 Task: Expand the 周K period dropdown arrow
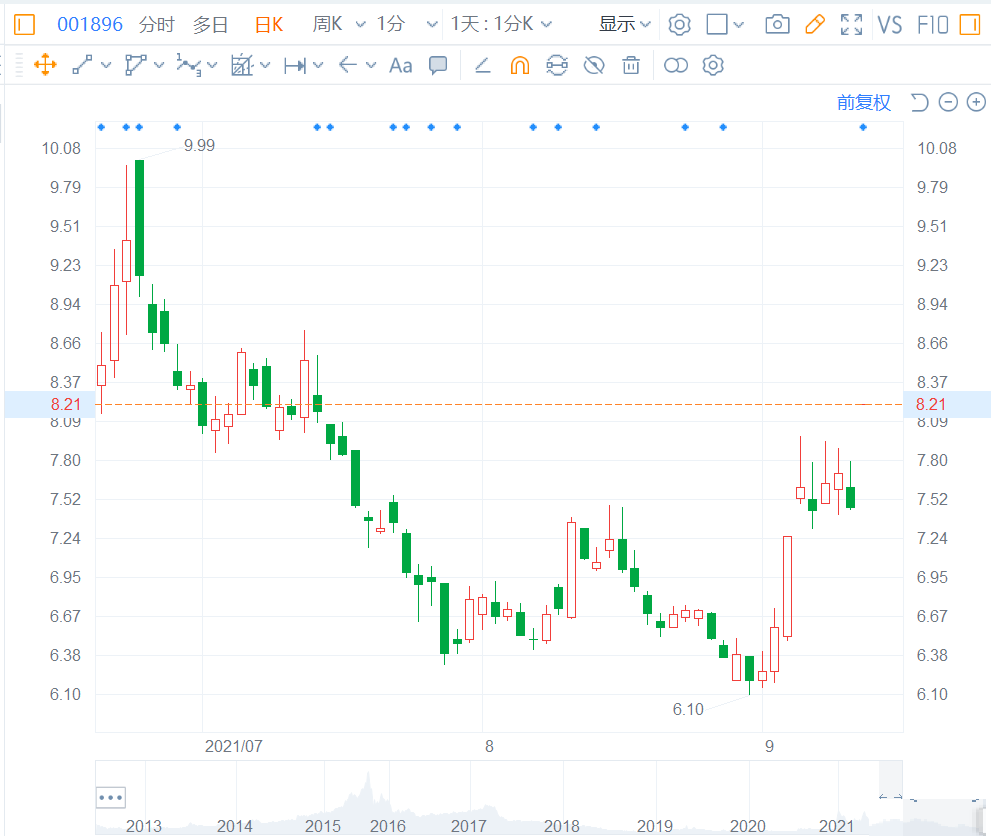[361, 24]
